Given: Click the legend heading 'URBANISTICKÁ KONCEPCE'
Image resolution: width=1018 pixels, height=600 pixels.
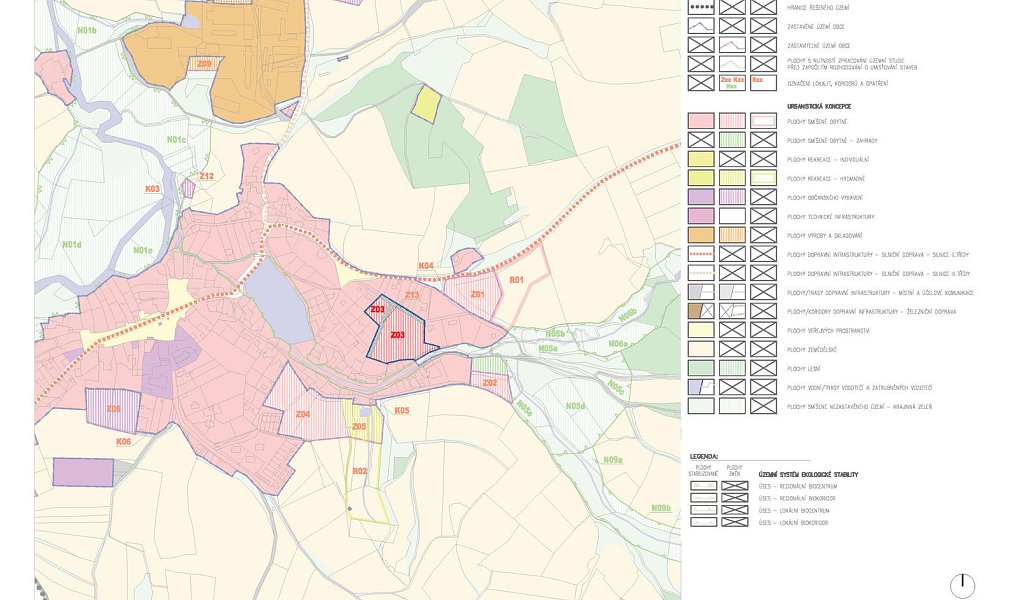Looking at the screenshot, I should (x=819, y=106).
